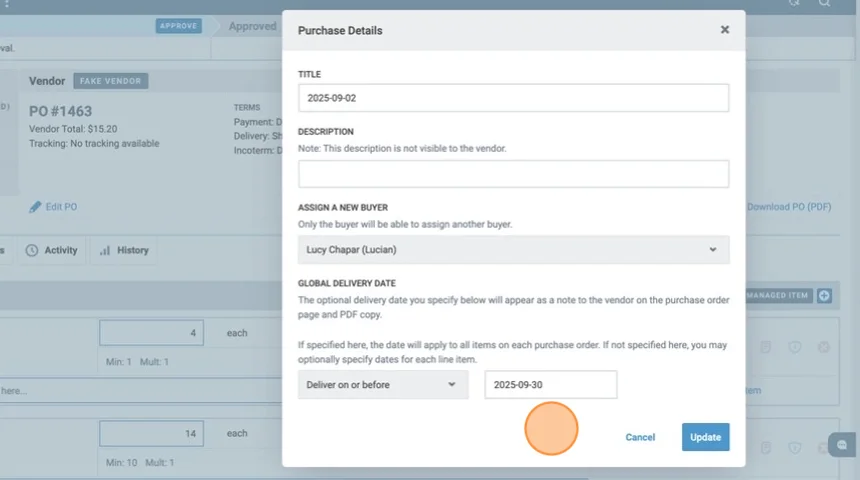Screen dimensions: 860x480
Task: Click the search magnifier icon in header
Action: click(x=824, y=3)
